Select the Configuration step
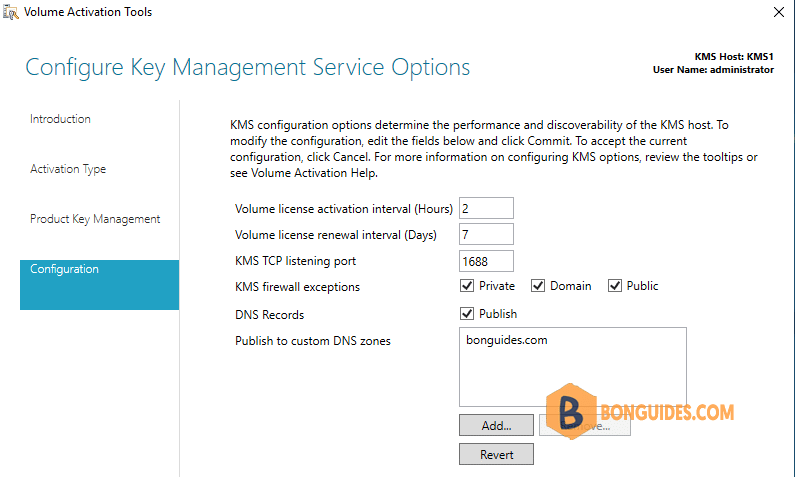Viewport: 795px width, 477px height. [x=99, y=285]
